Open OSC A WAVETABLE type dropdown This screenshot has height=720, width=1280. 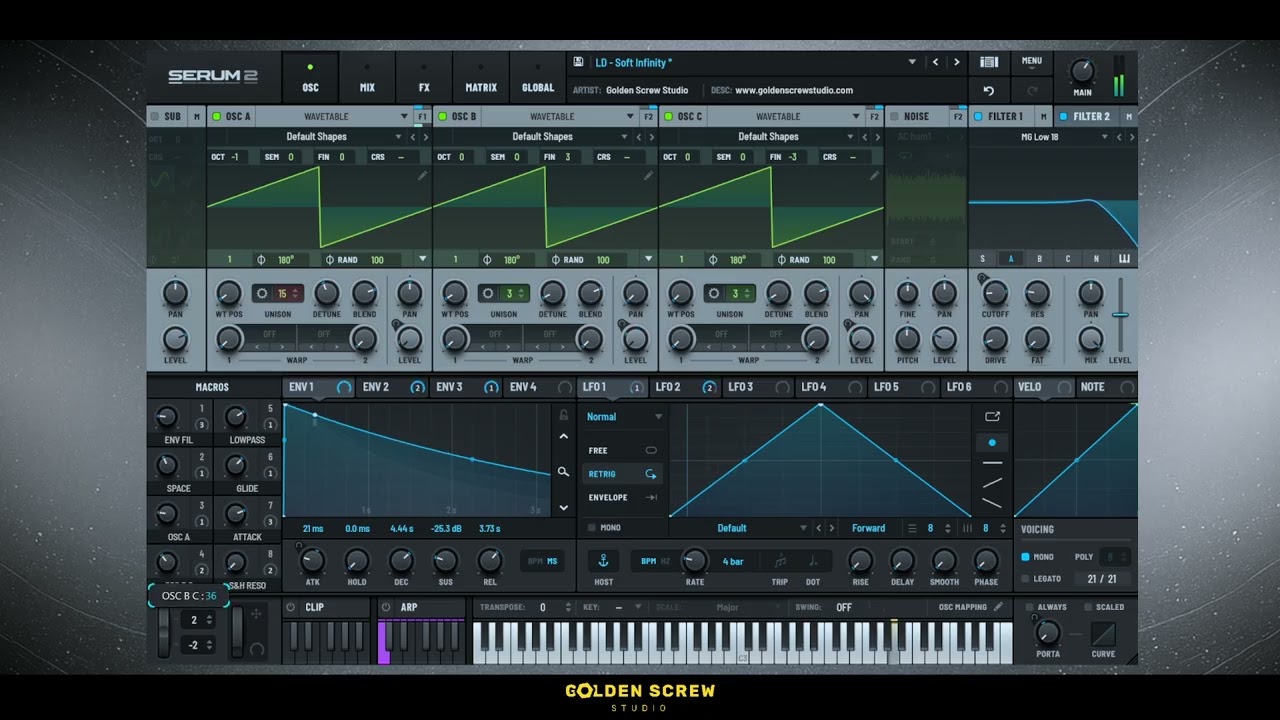pyautogui.click(x=404, y=117)
